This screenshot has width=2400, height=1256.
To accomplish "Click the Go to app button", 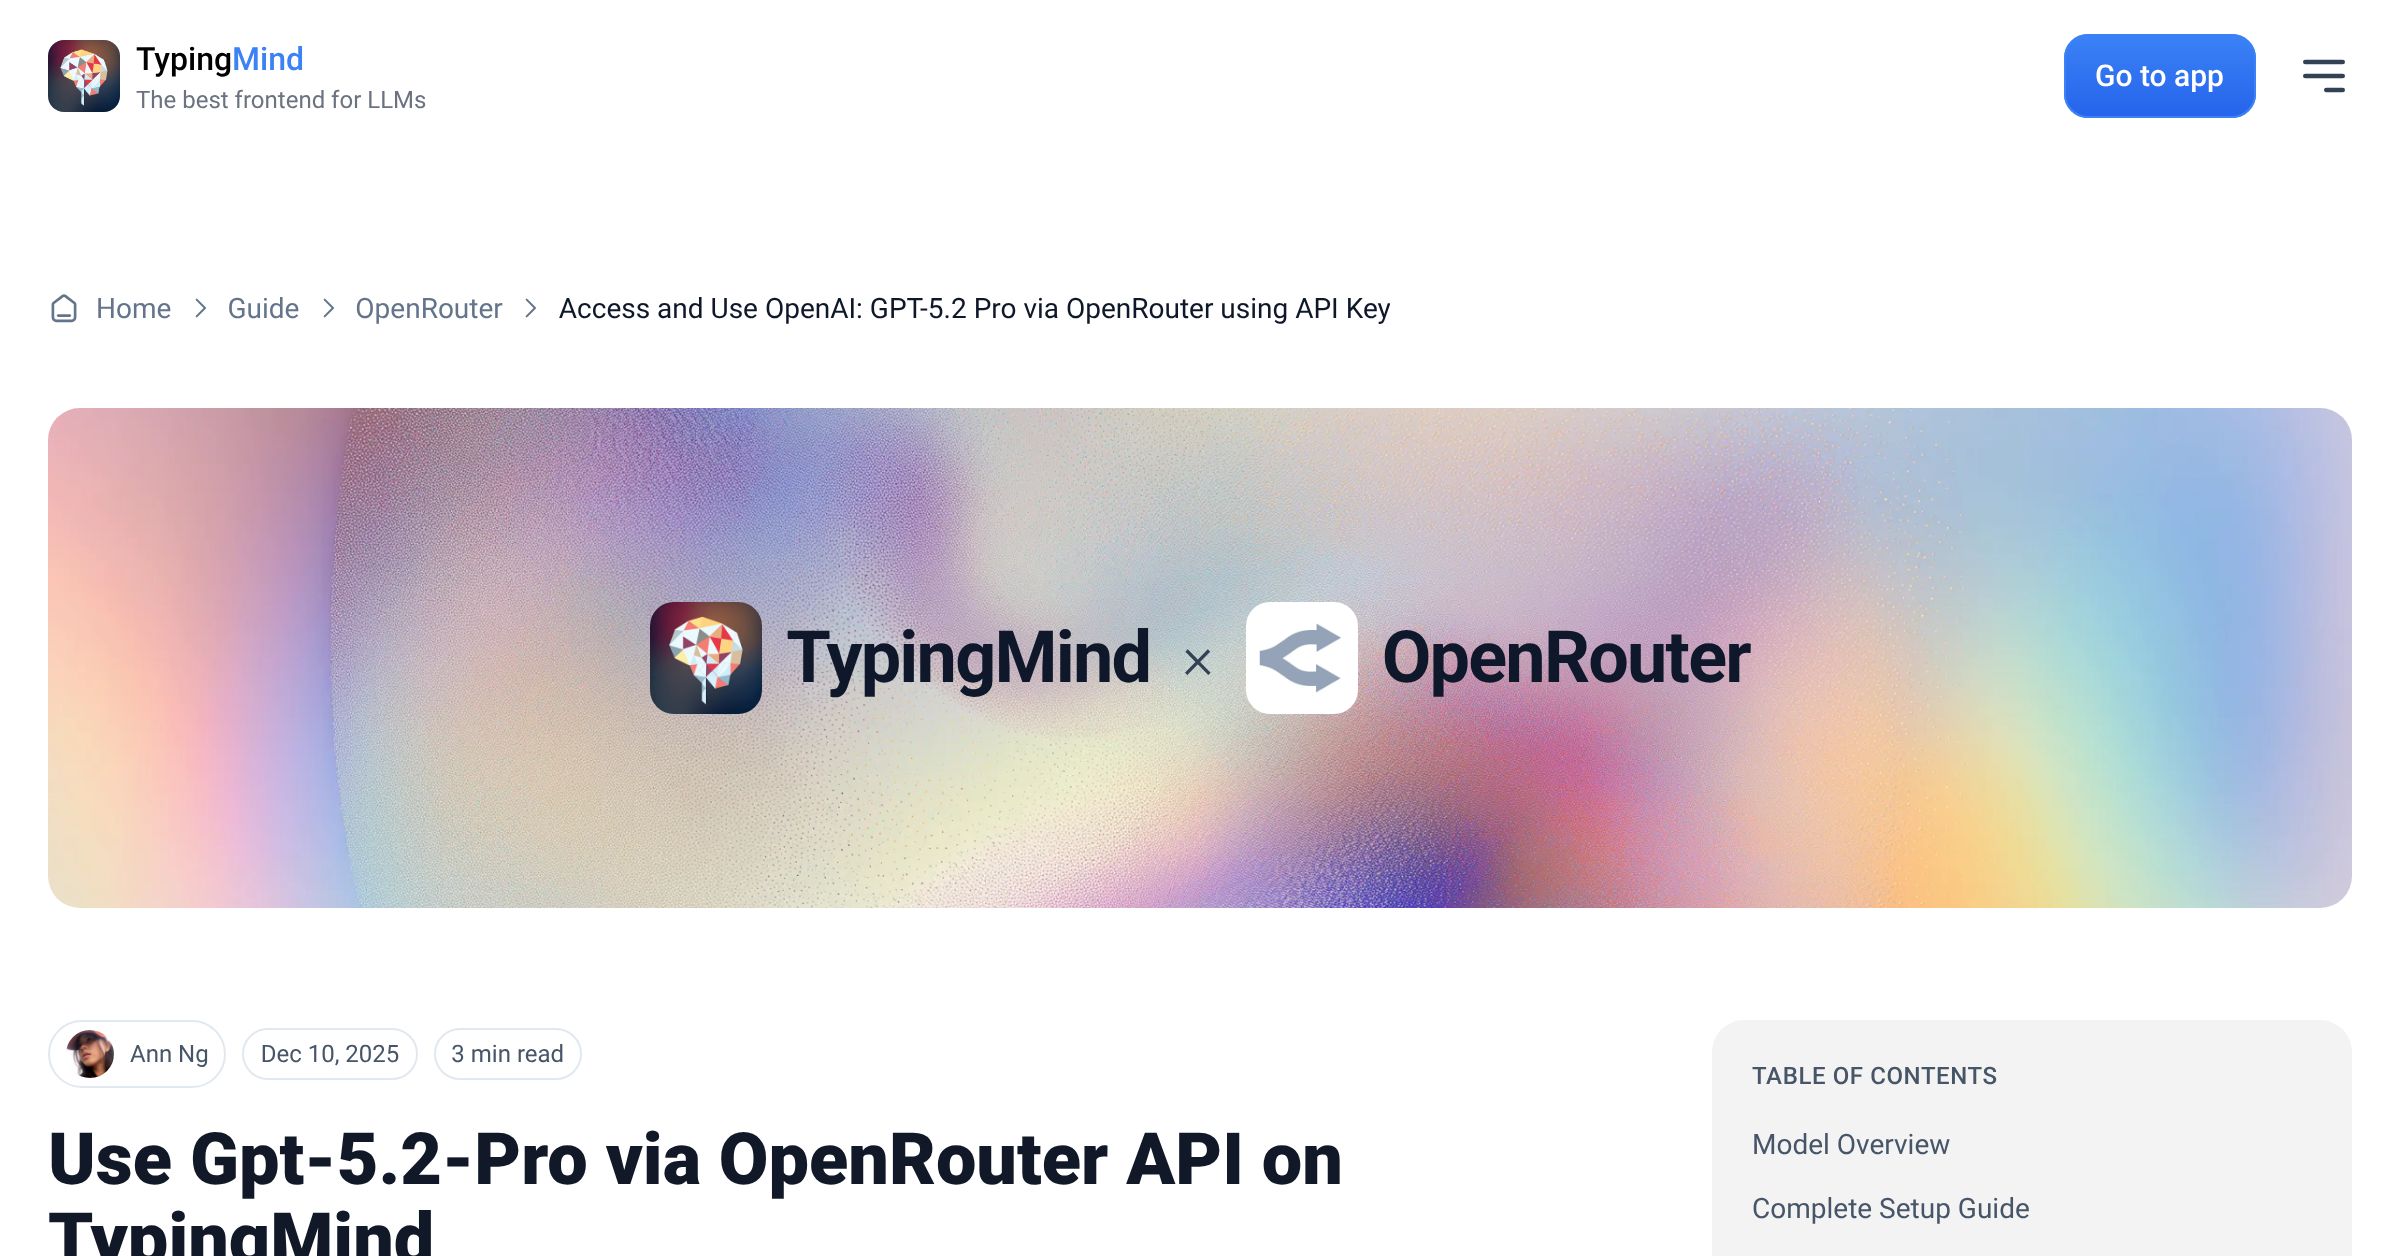I will click(2159, 76).
